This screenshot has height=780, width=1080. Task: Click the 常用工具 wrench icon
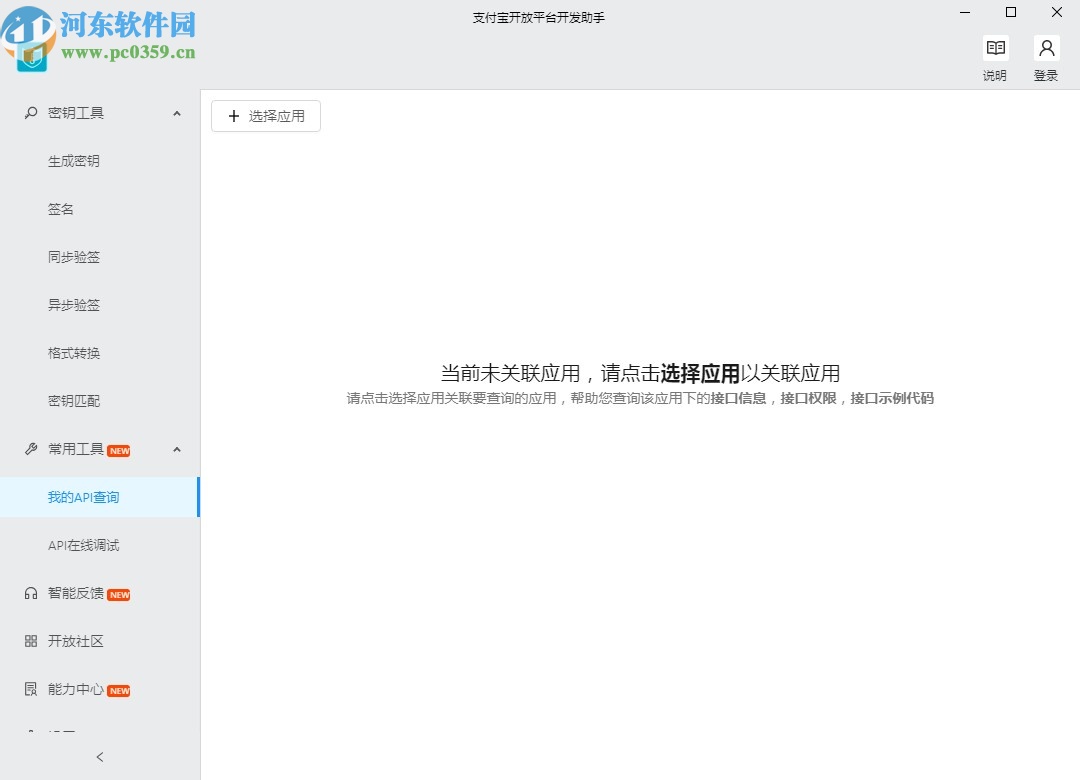30,449
